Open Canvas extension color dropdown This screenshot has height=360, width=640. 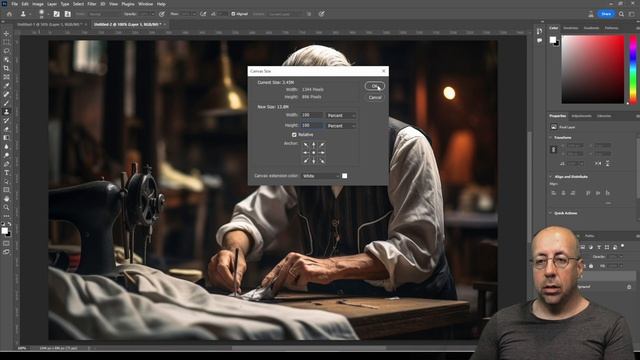pyautogui.click(x=321, y=176)
